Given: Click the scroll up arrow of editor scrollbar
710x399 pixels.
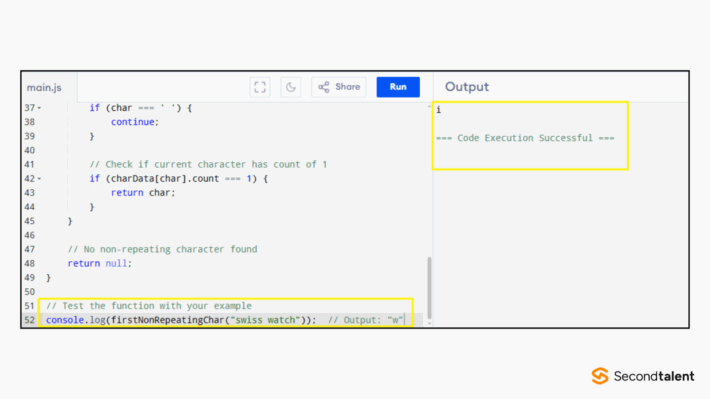Looking at the screenshot, I should coord(429,106).
